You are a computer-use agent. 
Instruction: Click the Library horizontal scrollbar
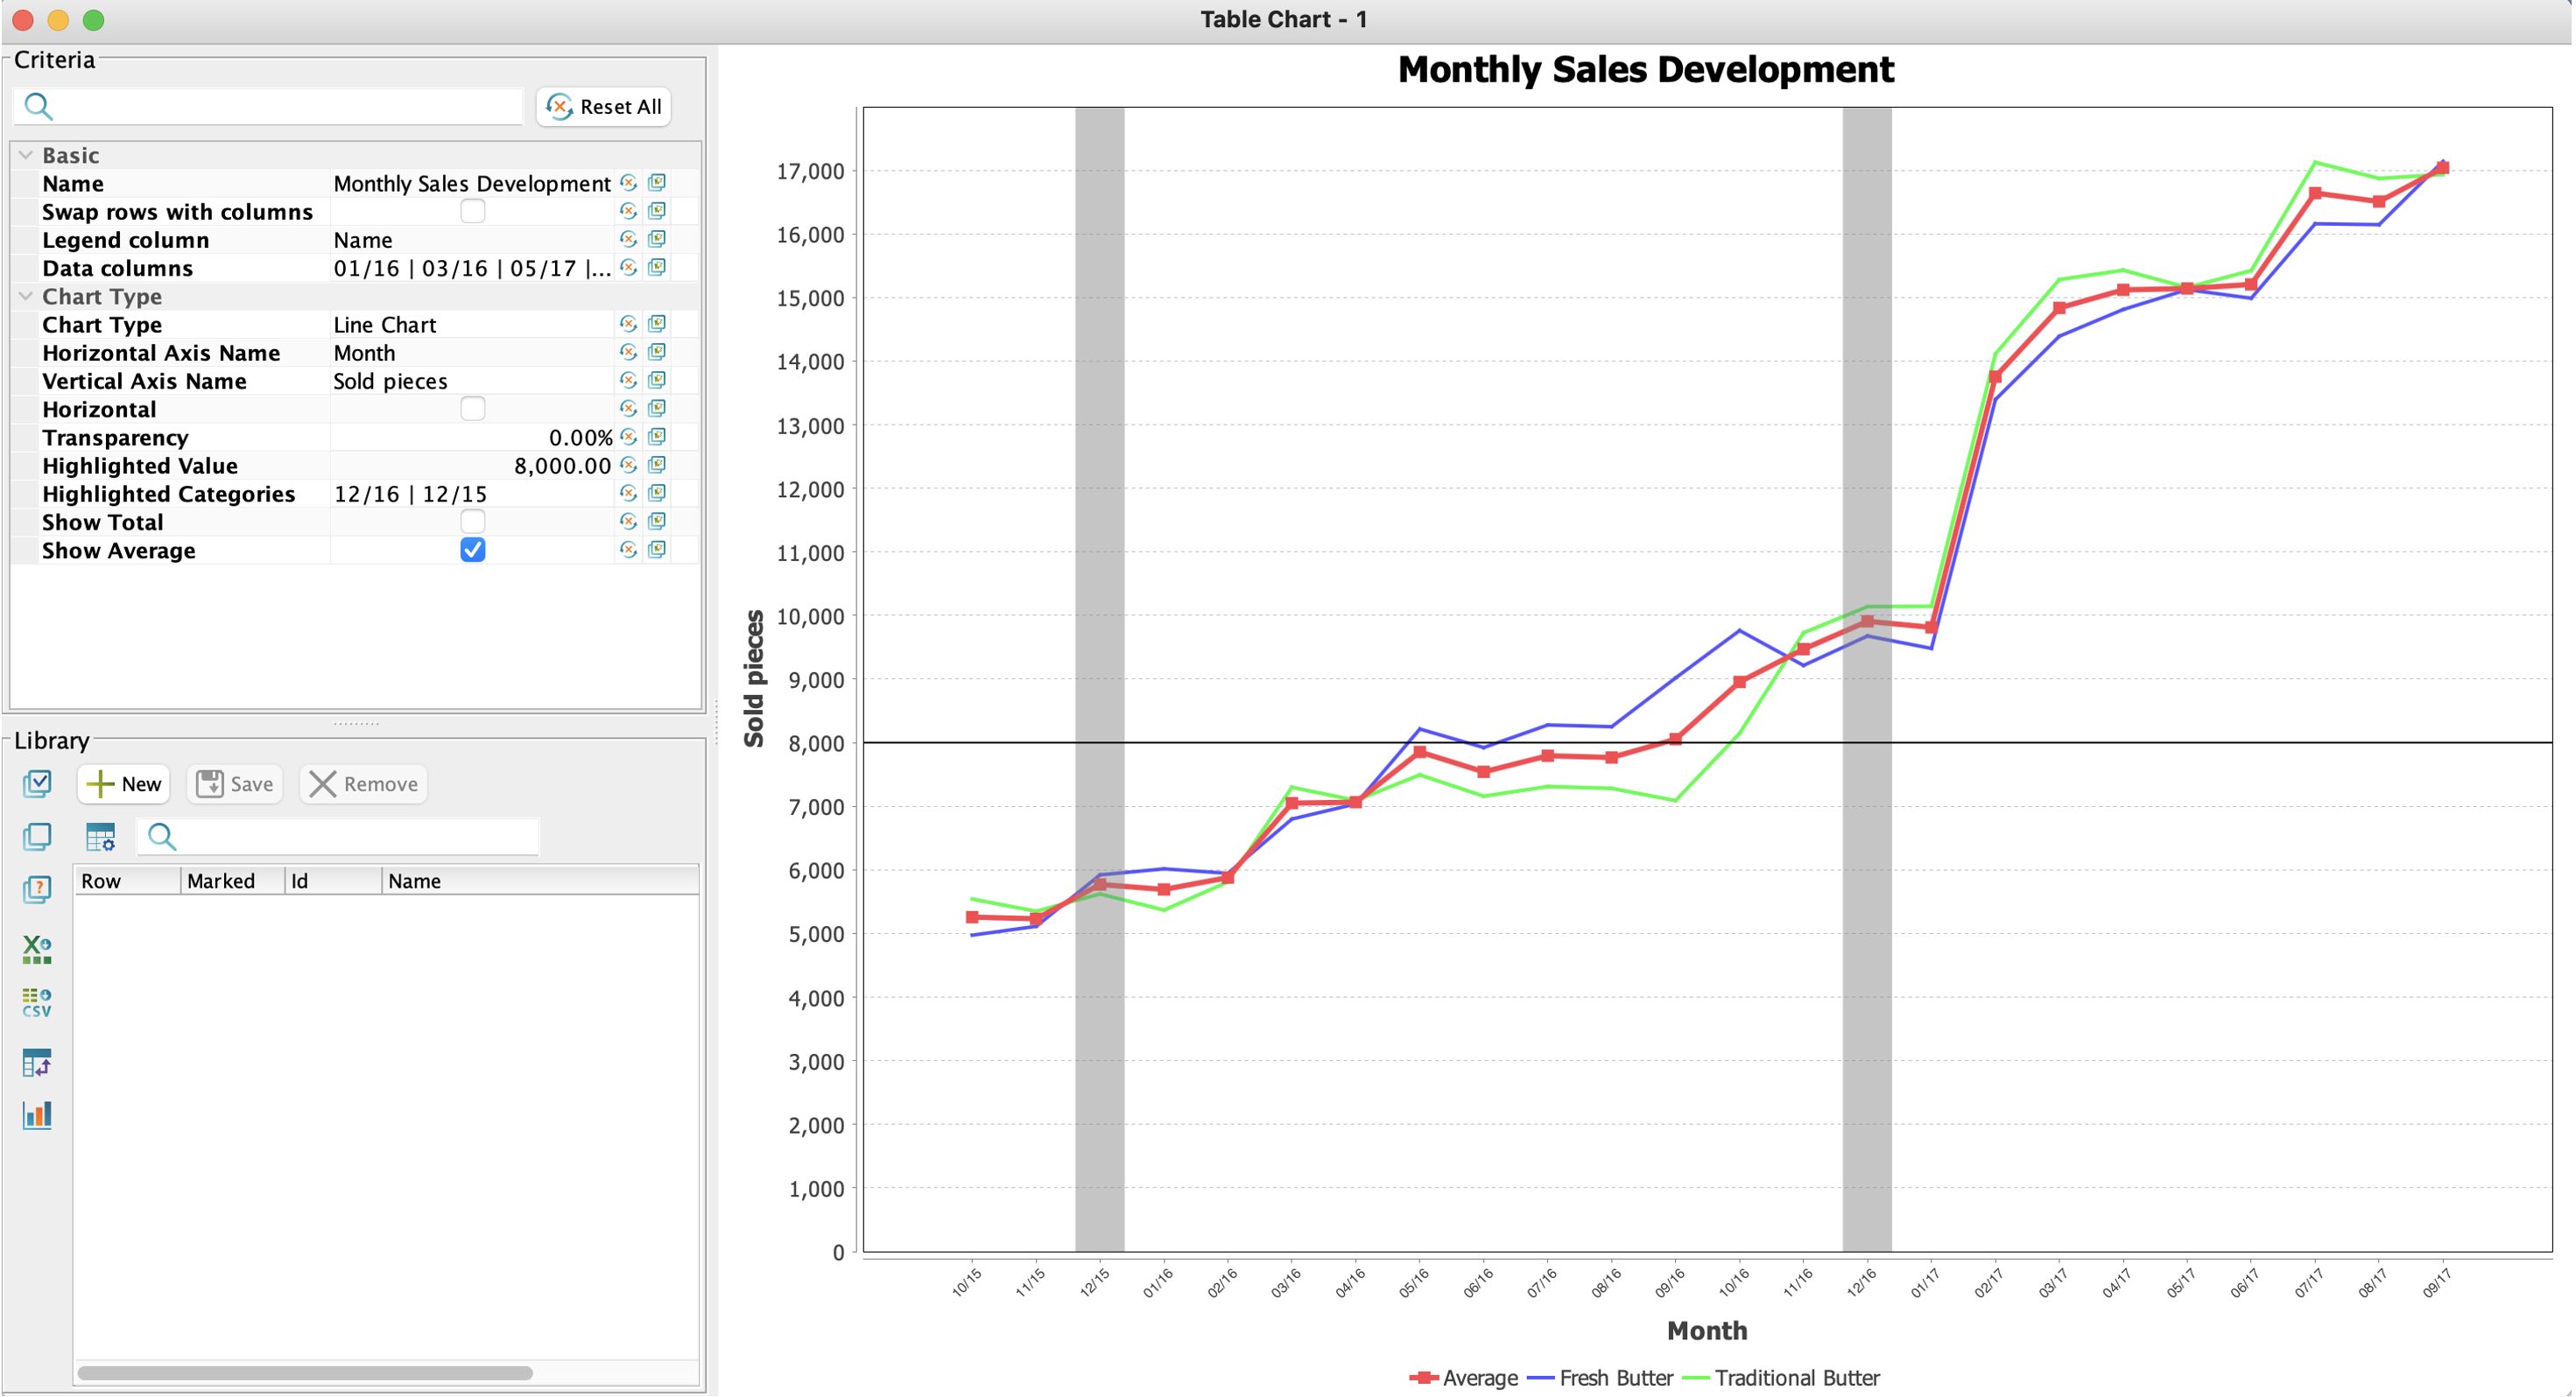click(x=305, y=1372)
